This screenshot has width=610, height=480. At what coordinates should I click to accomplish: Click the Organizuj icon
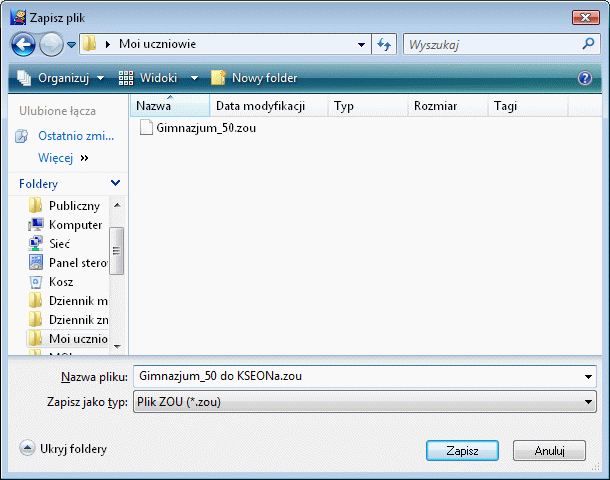tap(24, 78)
